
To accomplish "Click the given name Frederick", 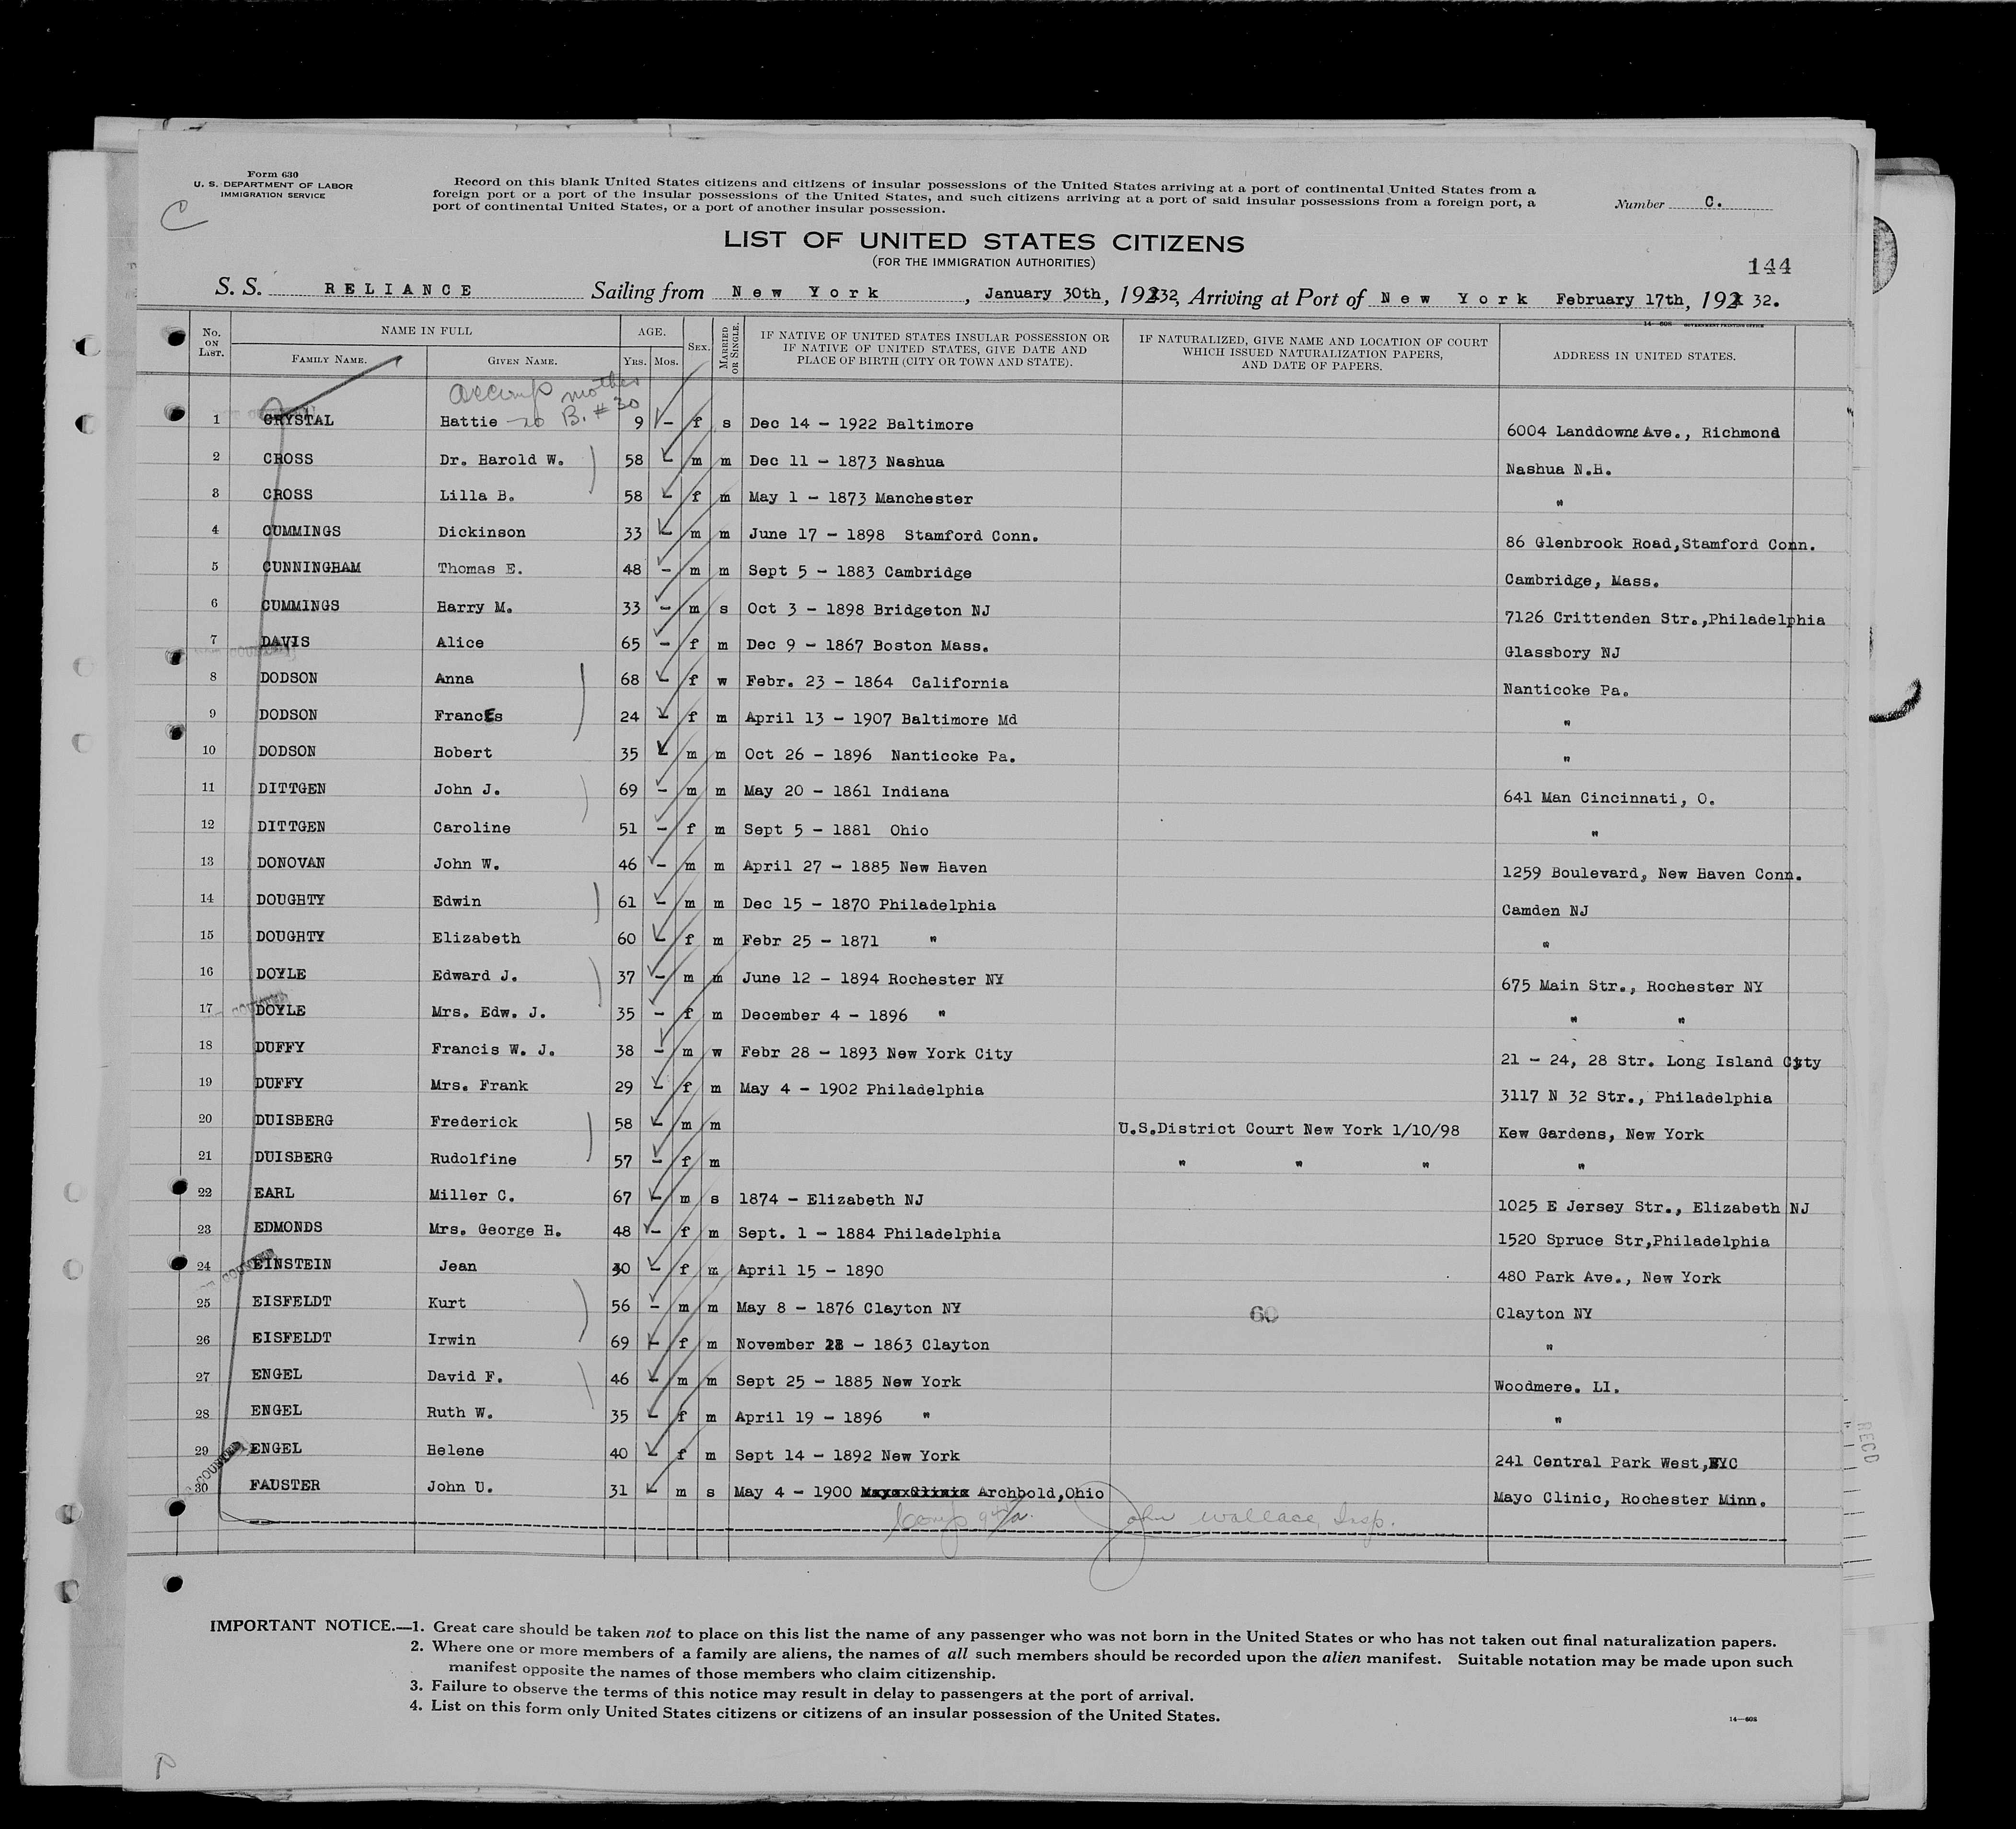I will point(474,1121).
